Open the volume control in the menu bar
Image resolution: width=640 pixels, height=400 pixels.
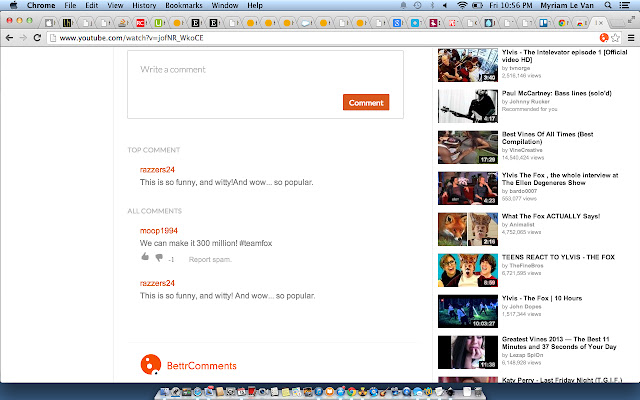445,5
